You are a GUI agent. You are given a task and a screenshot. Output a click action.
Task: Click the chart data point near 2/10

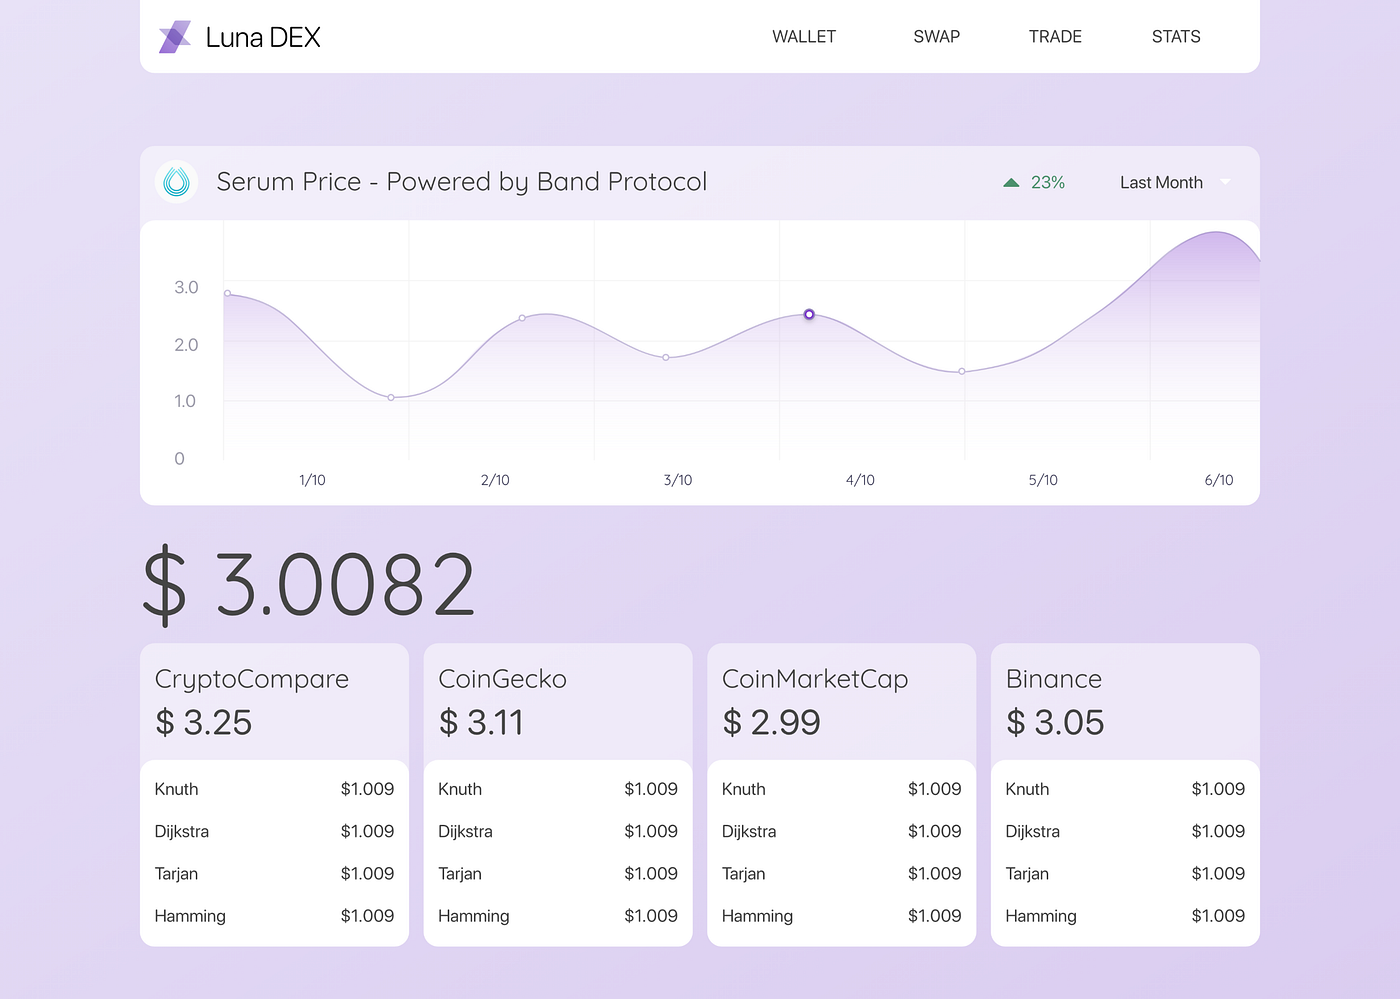(x=522, y=318)
